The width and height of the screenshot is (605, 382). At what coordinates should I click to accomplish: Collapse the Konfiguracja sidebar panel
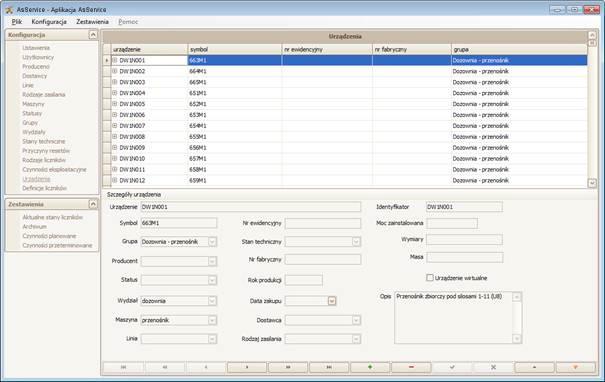pyautogui.click(x=93, y=35)
